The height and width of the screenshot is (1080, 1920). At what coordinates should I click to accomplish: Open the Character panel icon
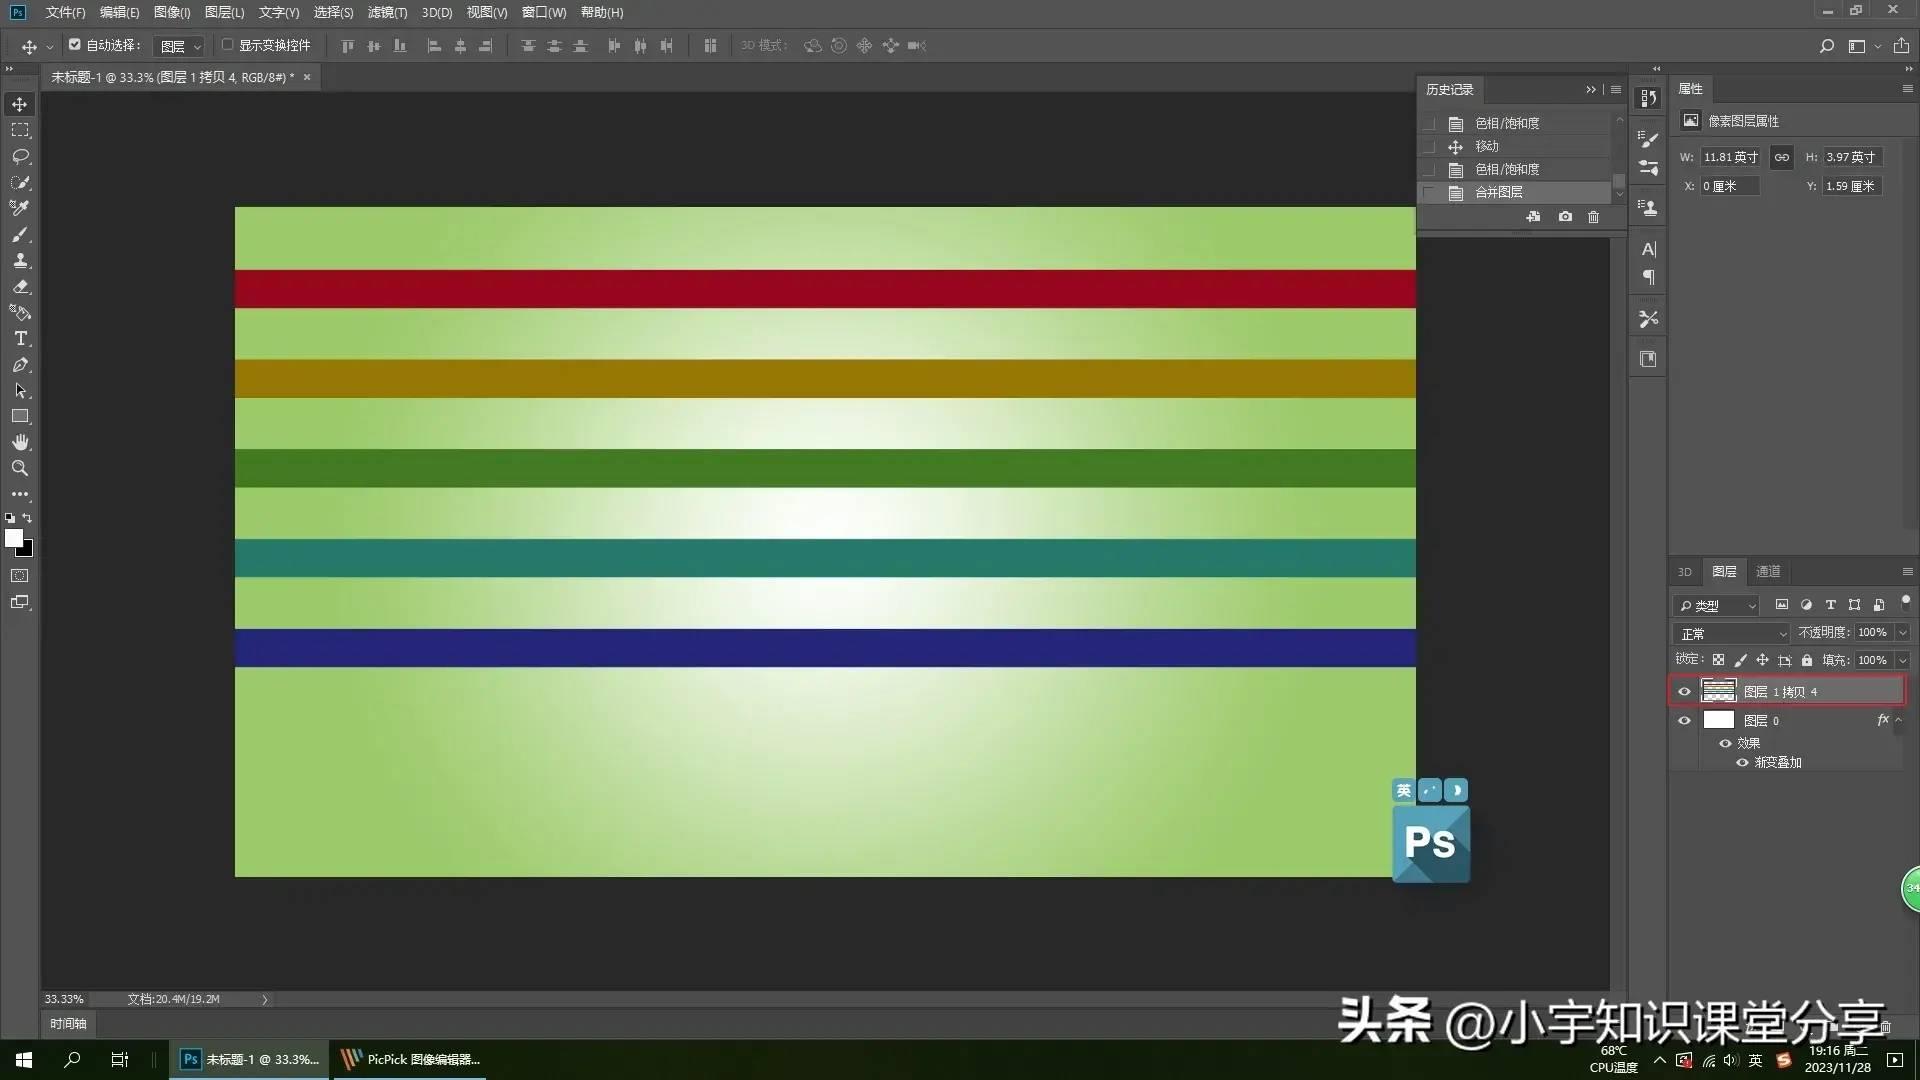pos(1649,249)
